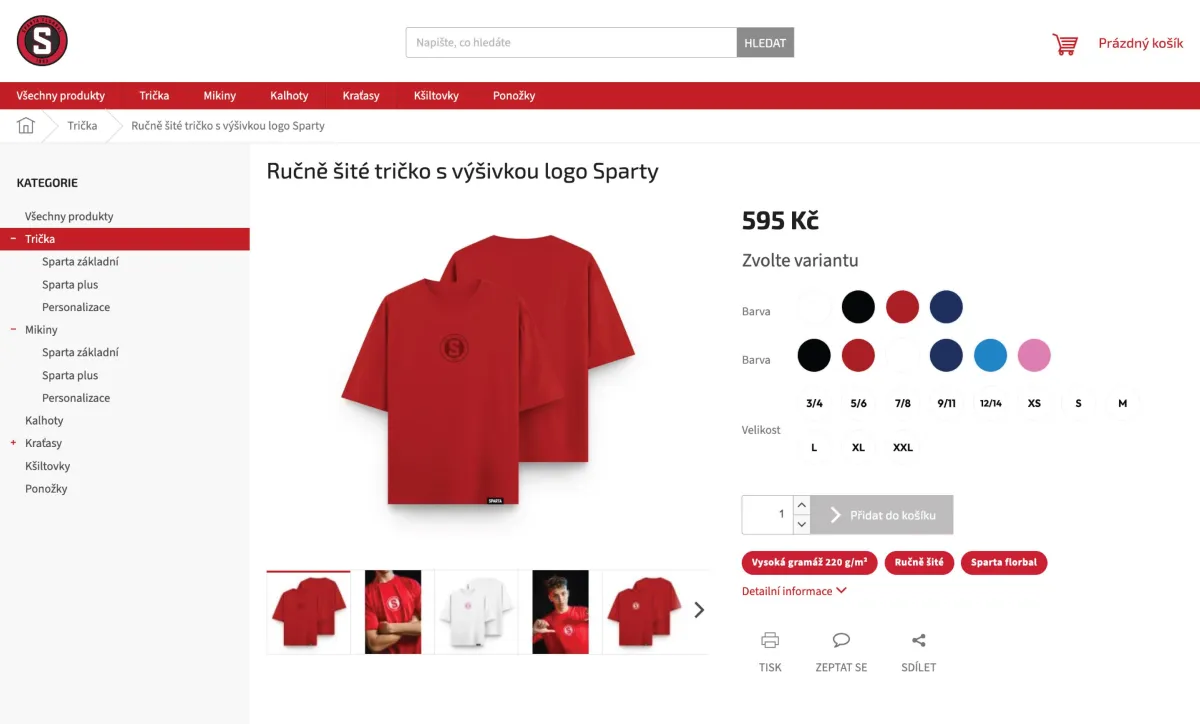The height and width of the screenshot is (724, 1200).
Task: Open the shopping cart icon
Action: coord(1065,44)
